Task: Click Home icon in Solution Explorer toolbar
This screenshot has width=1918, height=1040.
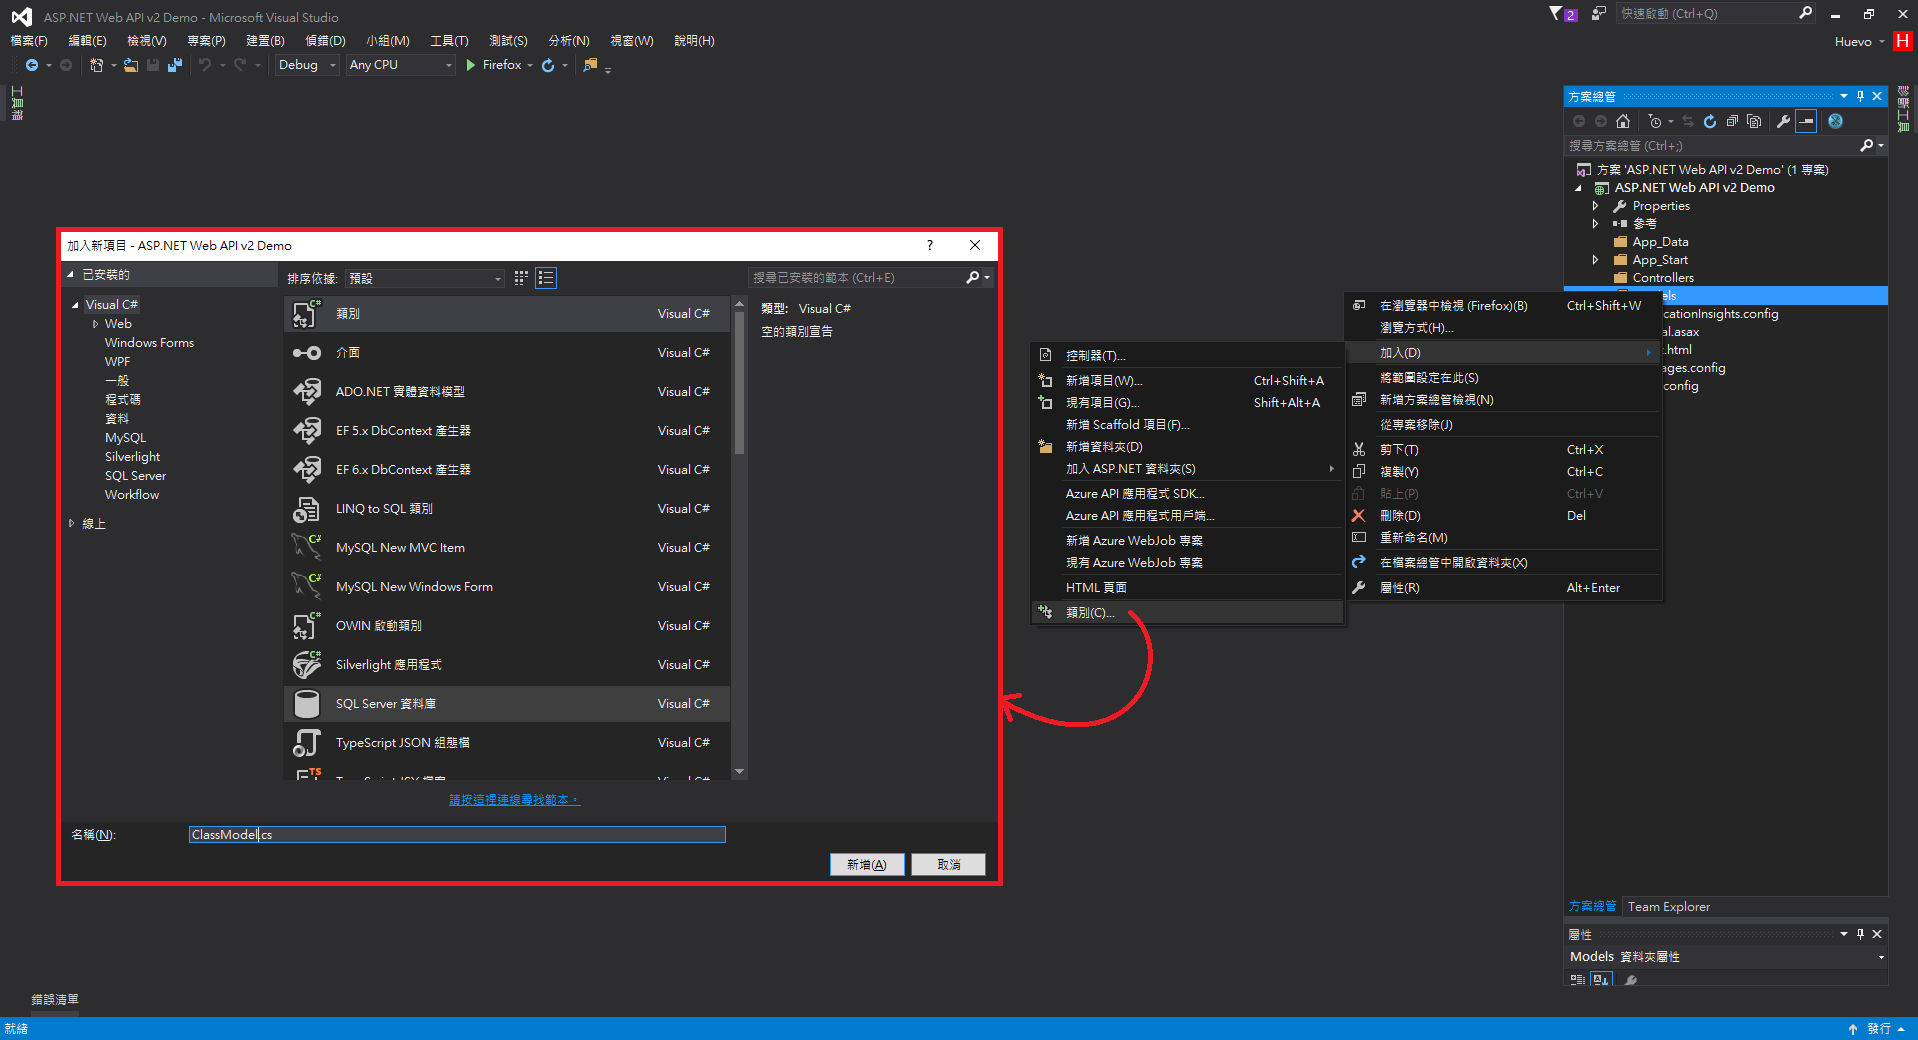Action: (1623, 121)
